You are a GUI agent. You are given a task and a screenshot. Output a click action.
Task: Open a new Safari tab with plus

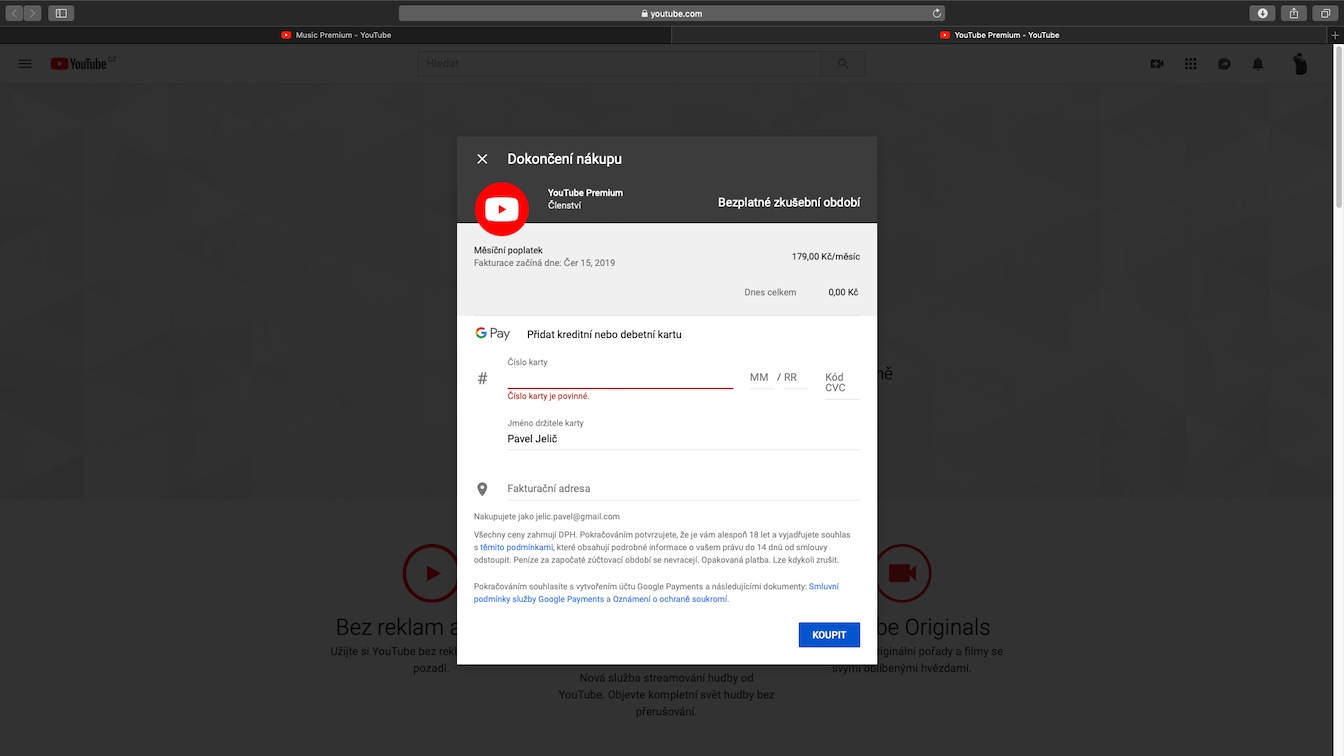click(1335, 35)
